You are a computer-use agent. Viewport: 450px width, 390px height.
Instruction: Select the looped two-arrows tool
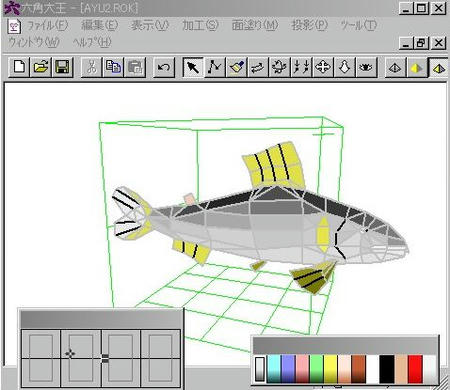(x=258, y=67)
